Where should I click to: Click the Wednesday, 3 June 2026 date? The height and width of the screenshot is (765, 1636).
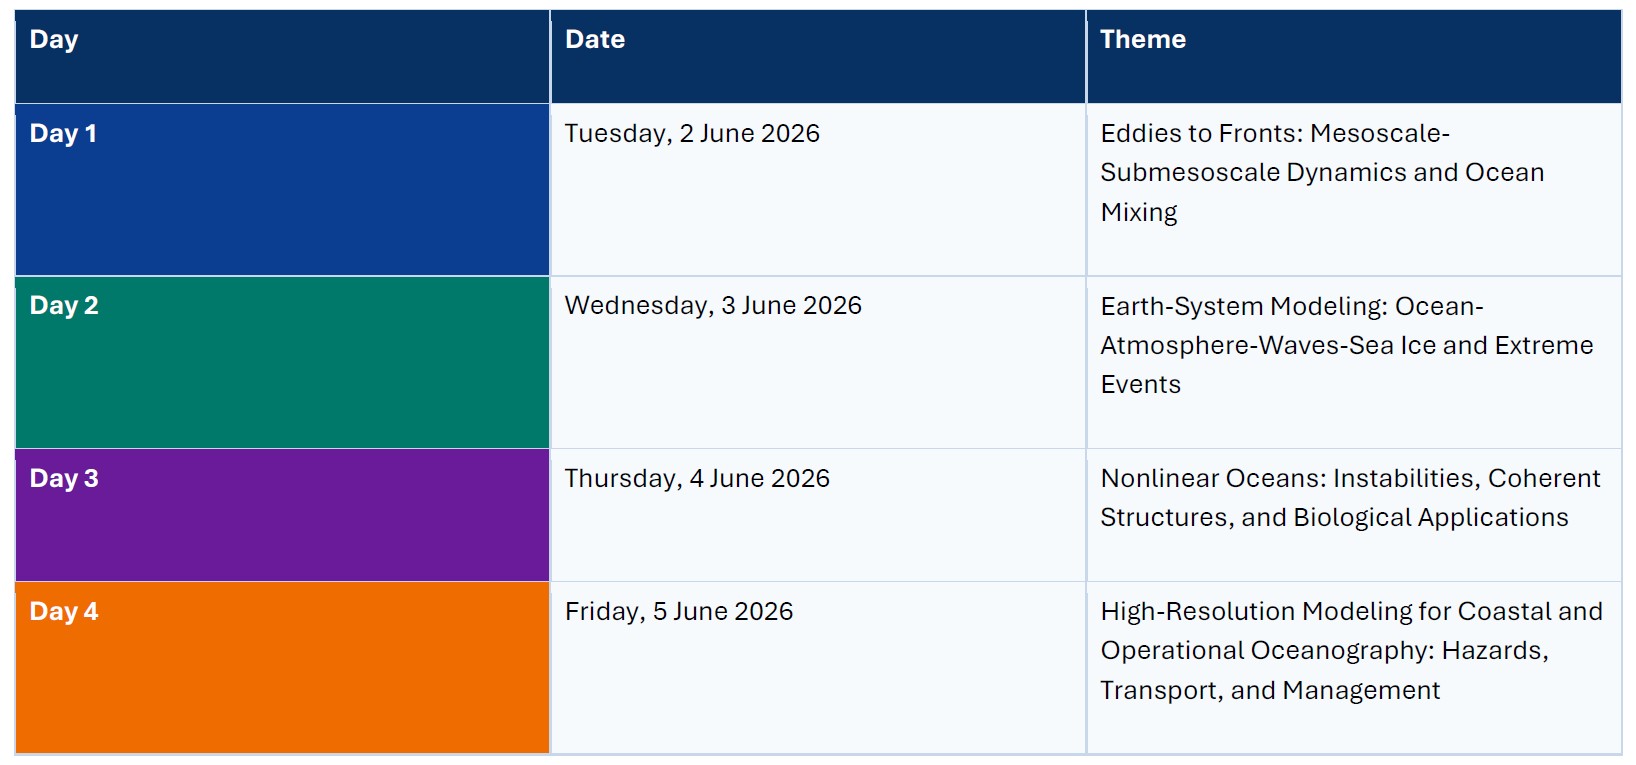[713, 306]
